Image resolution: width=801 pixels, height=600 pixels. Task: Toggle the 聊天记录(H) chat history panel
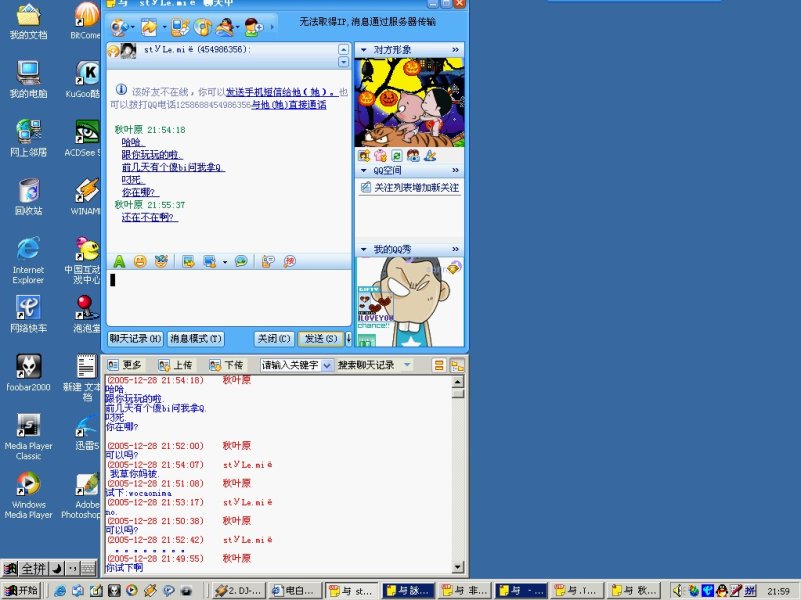135,339
